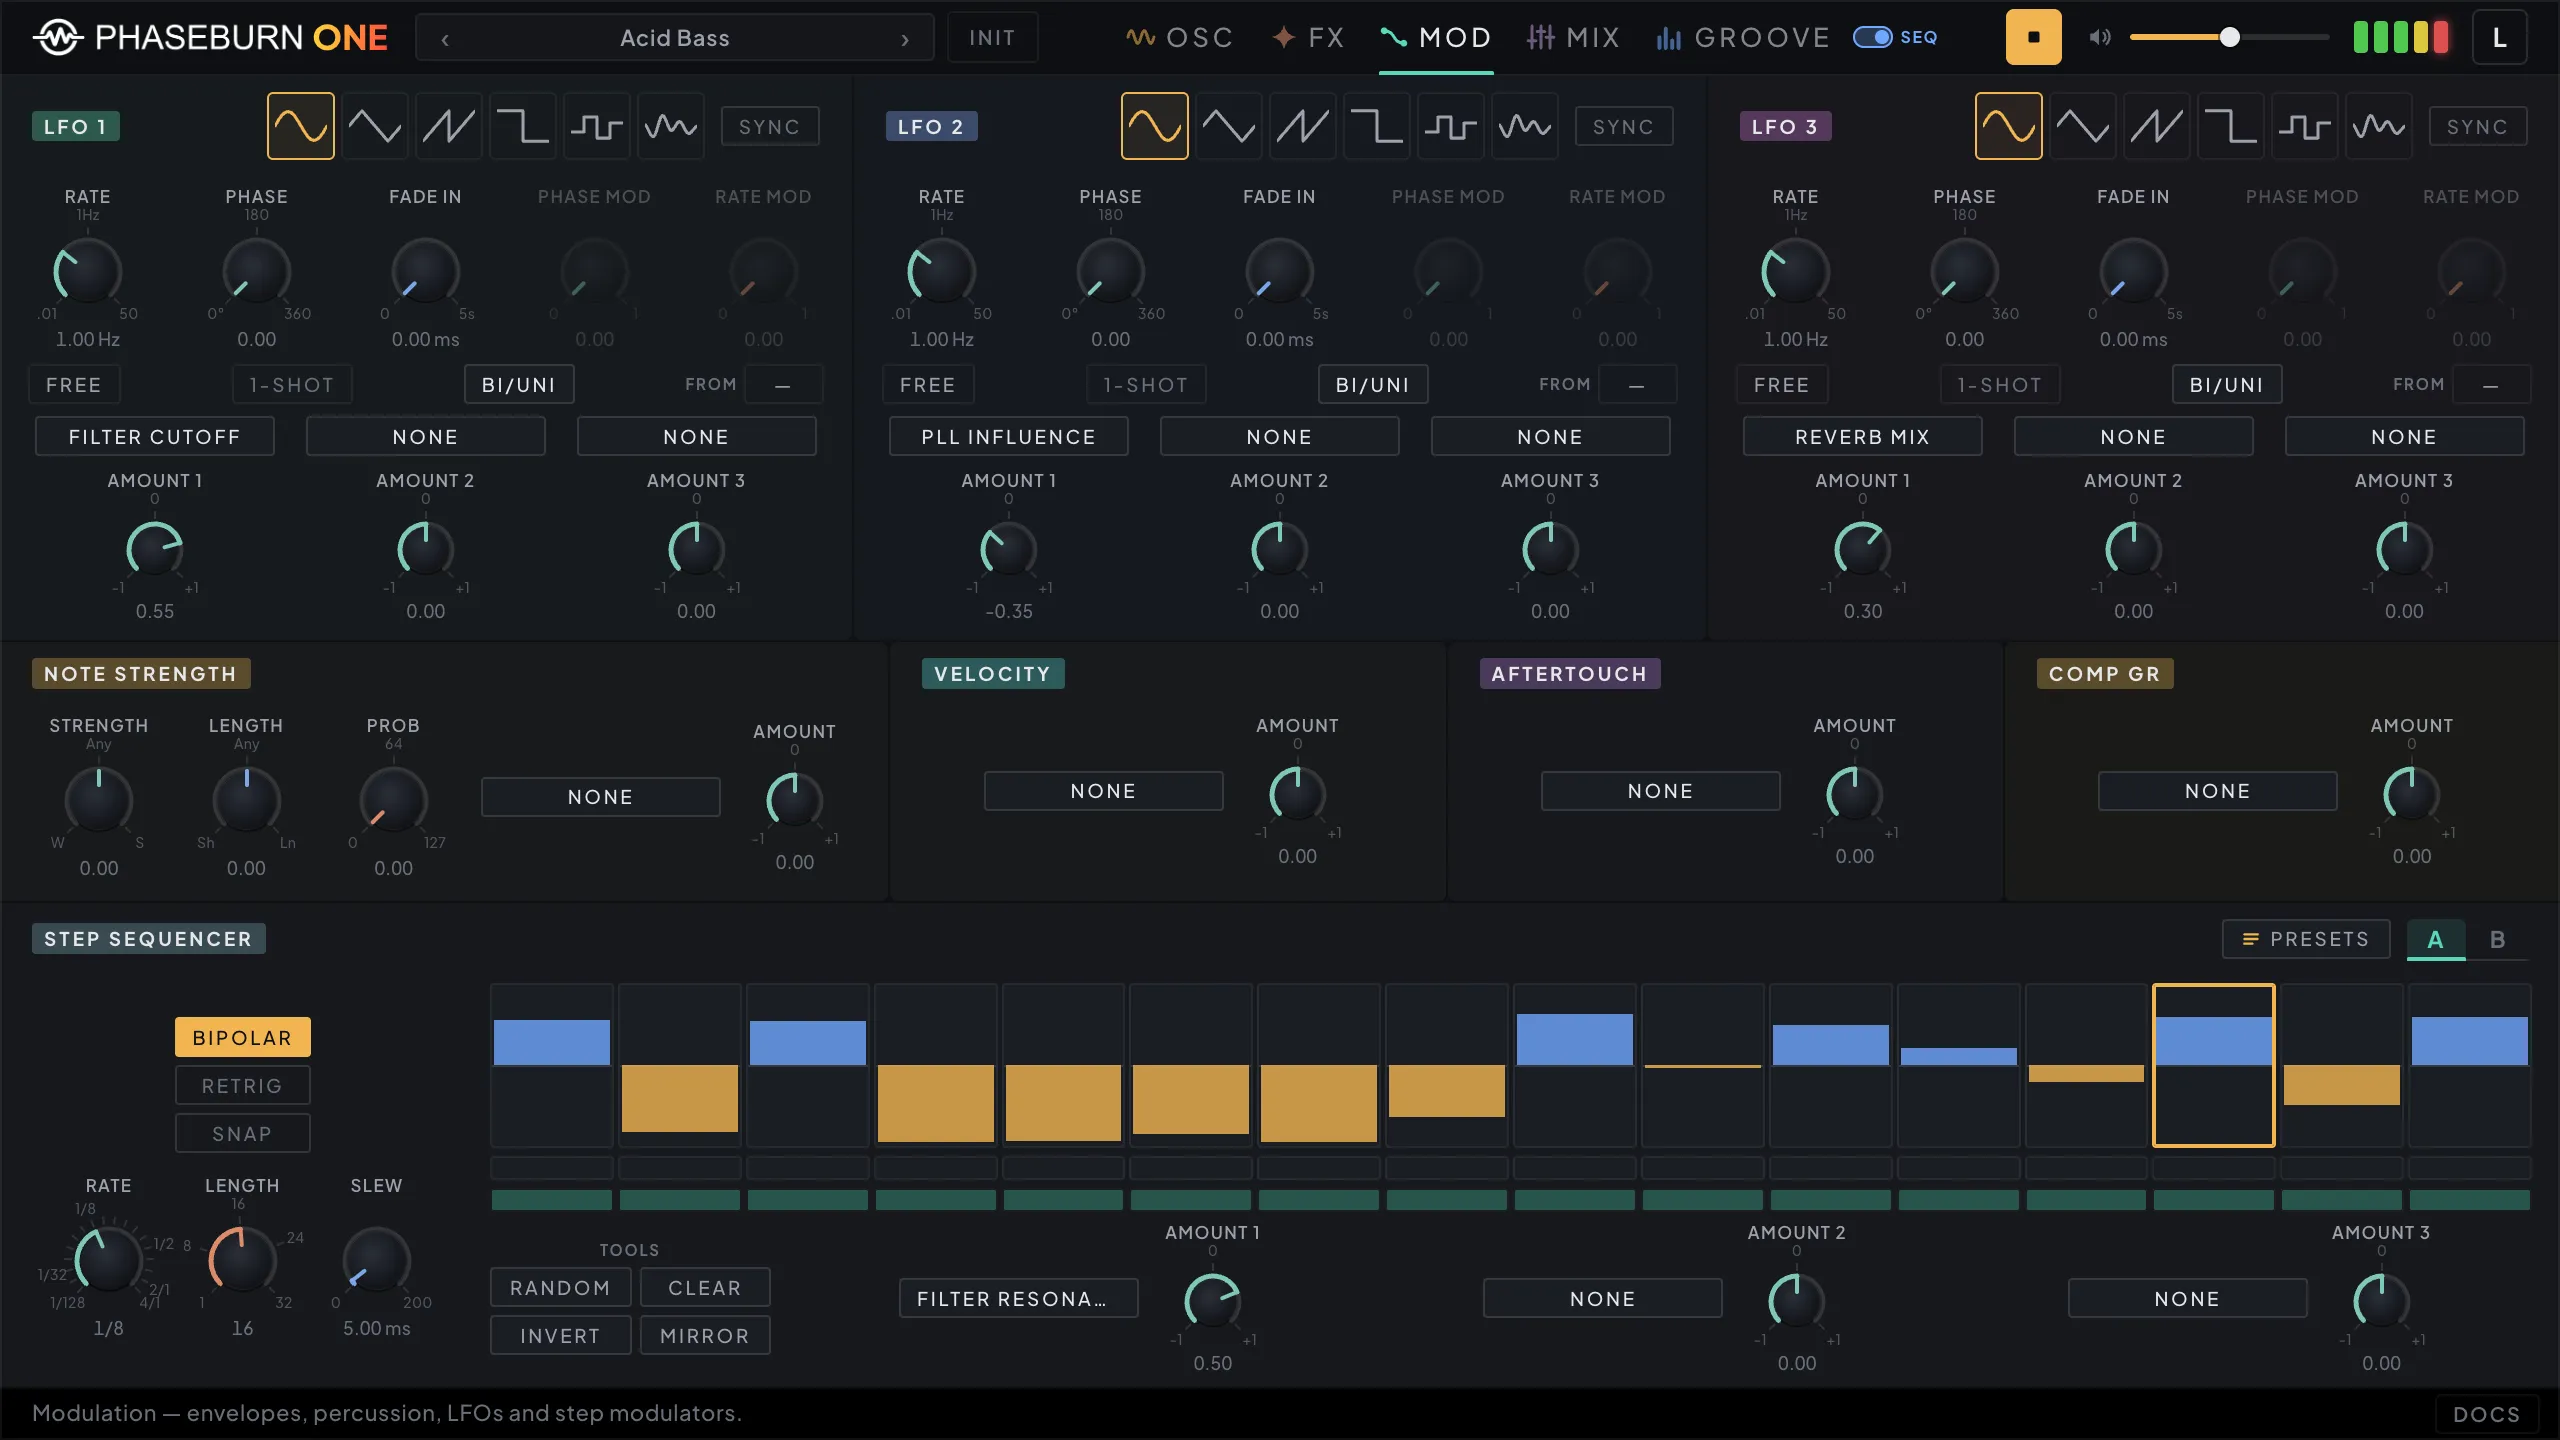The height and width of the screenshot is (1440, 2560).
Task: Toggle BI/UNI for LFO 3
Action: [2227, 384]
